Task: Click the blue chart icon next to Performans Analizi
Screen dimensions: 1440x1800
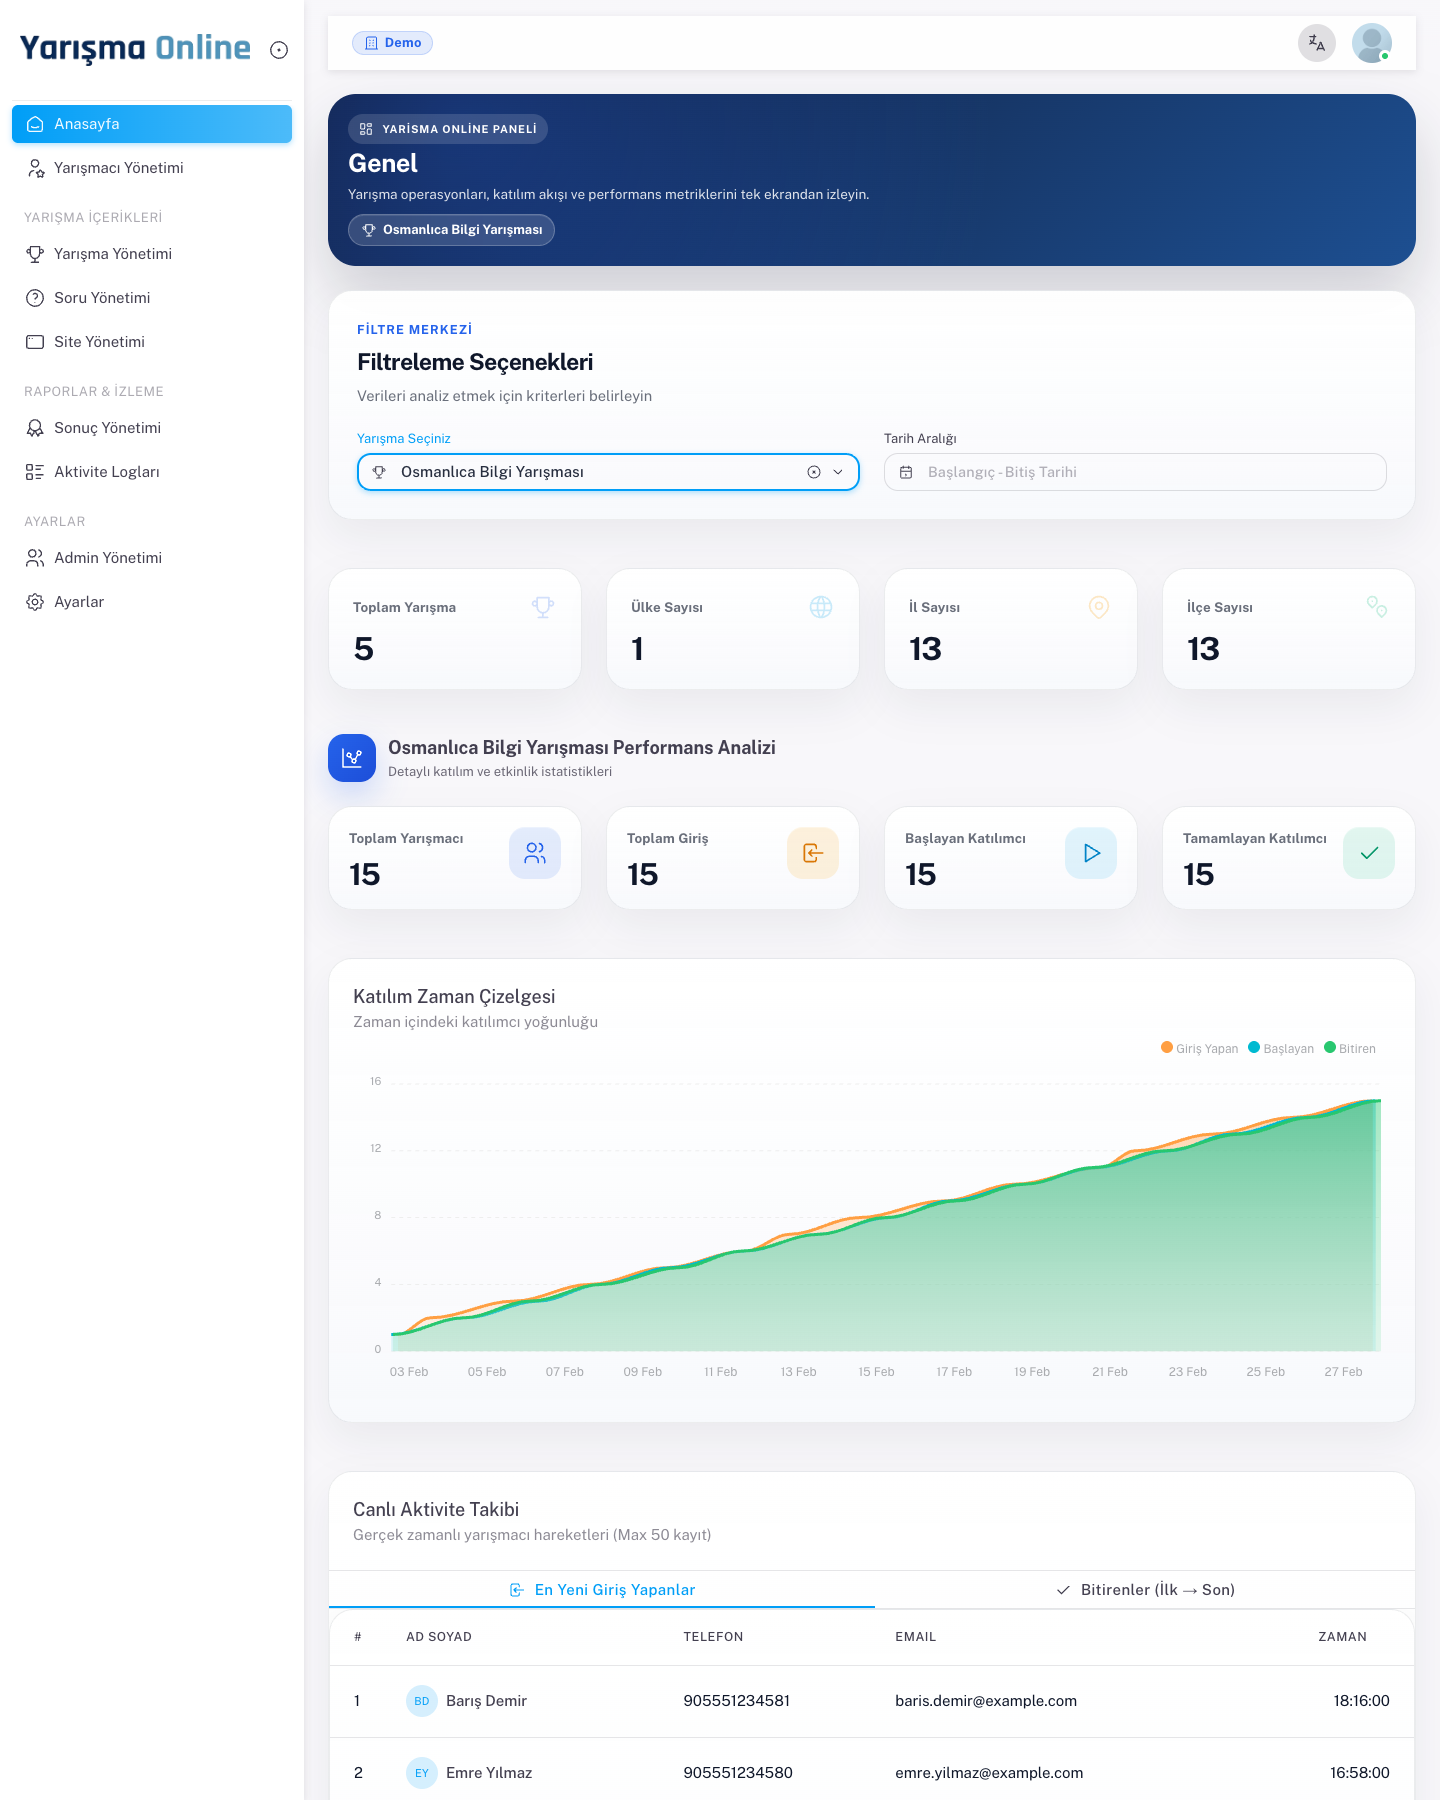Action: tap(352, 758)
